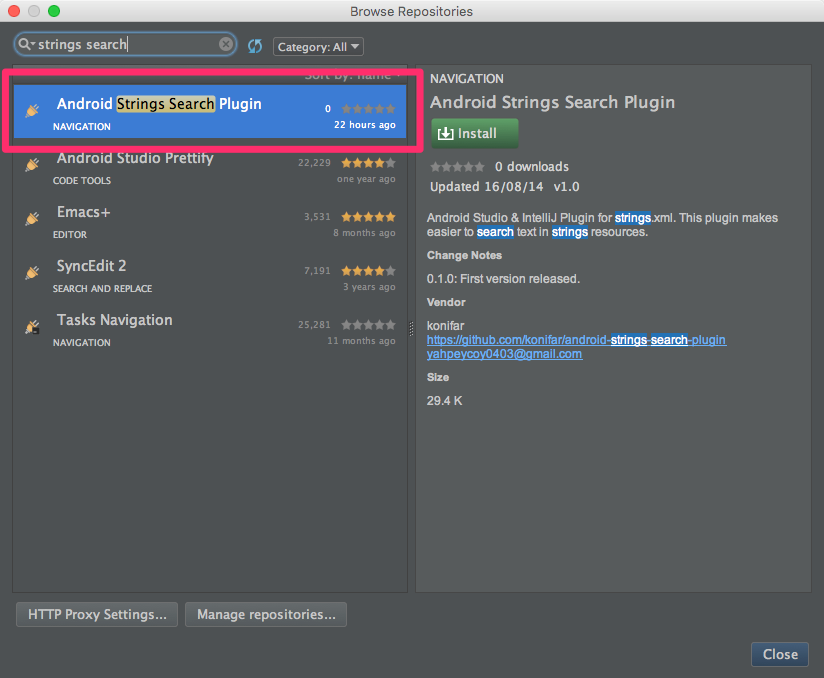The width and height of the screenshot is (824, 678).
Task: Click the "one year ago" timestamp
Action: (366, 179)
